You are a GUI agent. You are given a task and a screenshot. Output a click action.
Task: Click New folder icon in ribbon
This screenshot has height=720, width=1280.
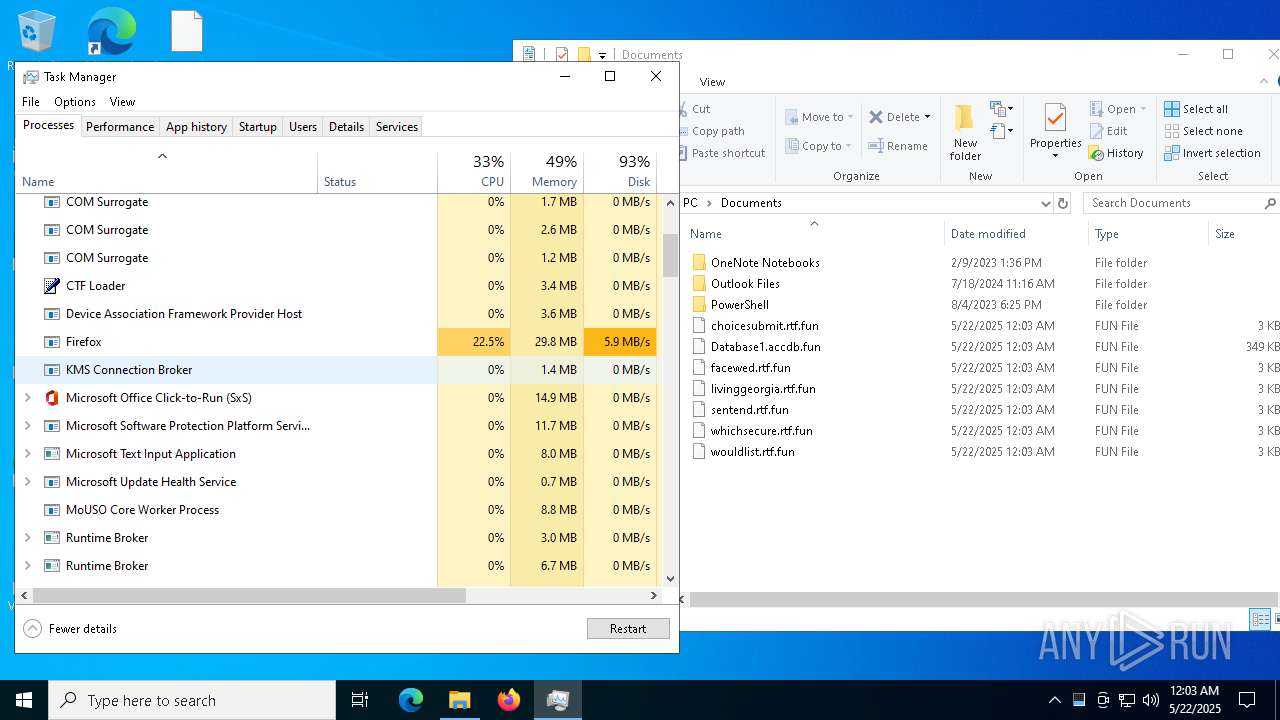coord(965,118)
